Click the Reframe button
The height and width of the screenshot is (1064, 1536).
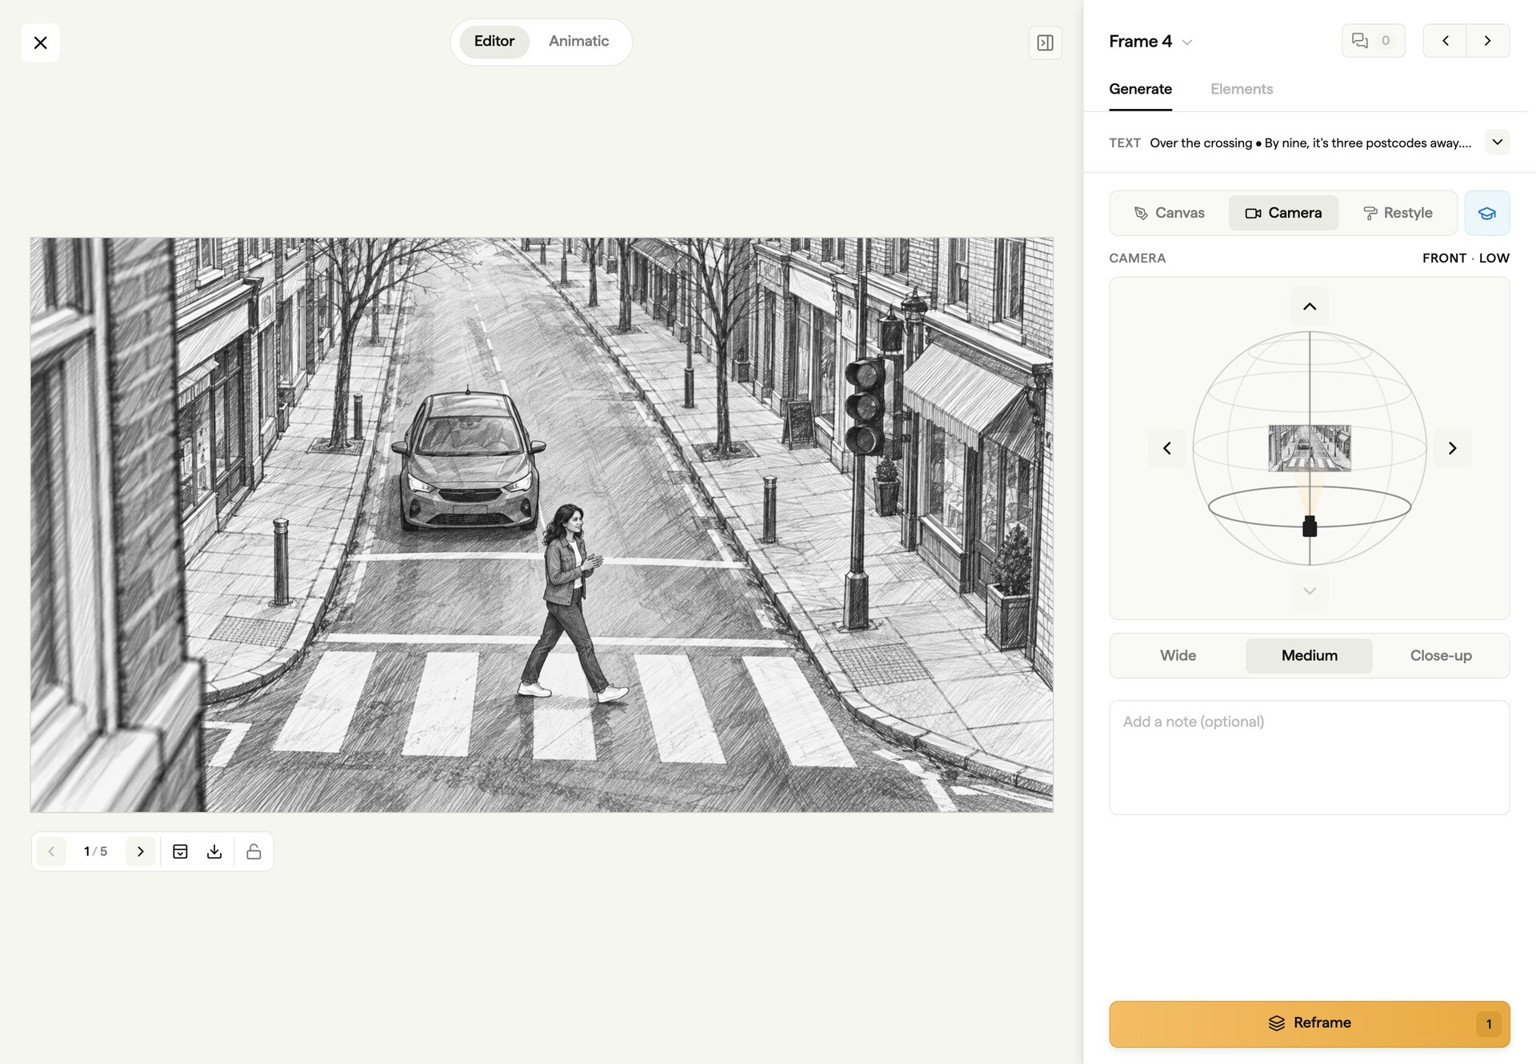[1309, 1024]
